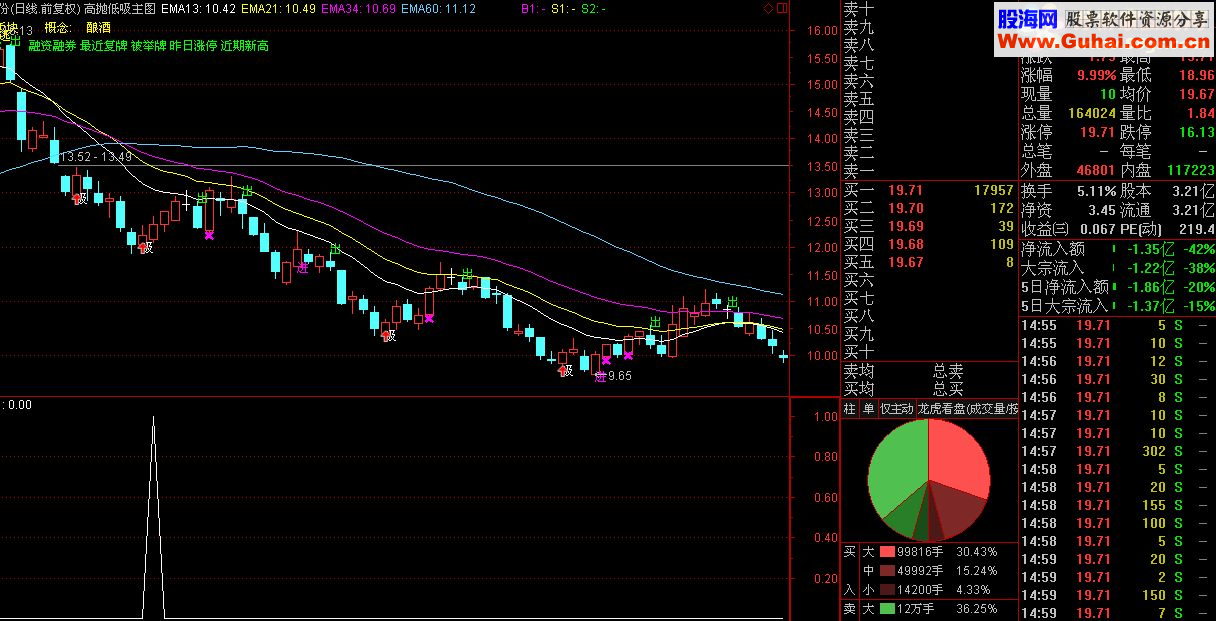This screenshot has width=1216, height=621.
Task: Click the 14:57 trade with volume 302
Action: tap(1118, 451)
